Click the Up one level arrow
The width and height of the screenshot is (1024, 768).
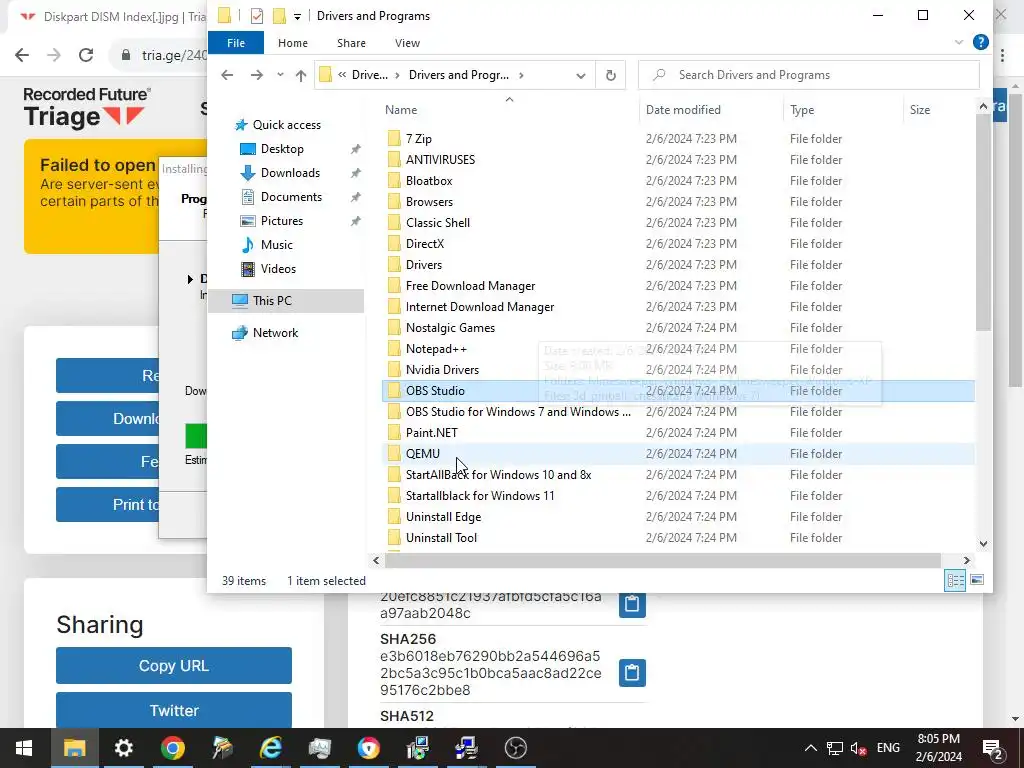coord(300,75)
